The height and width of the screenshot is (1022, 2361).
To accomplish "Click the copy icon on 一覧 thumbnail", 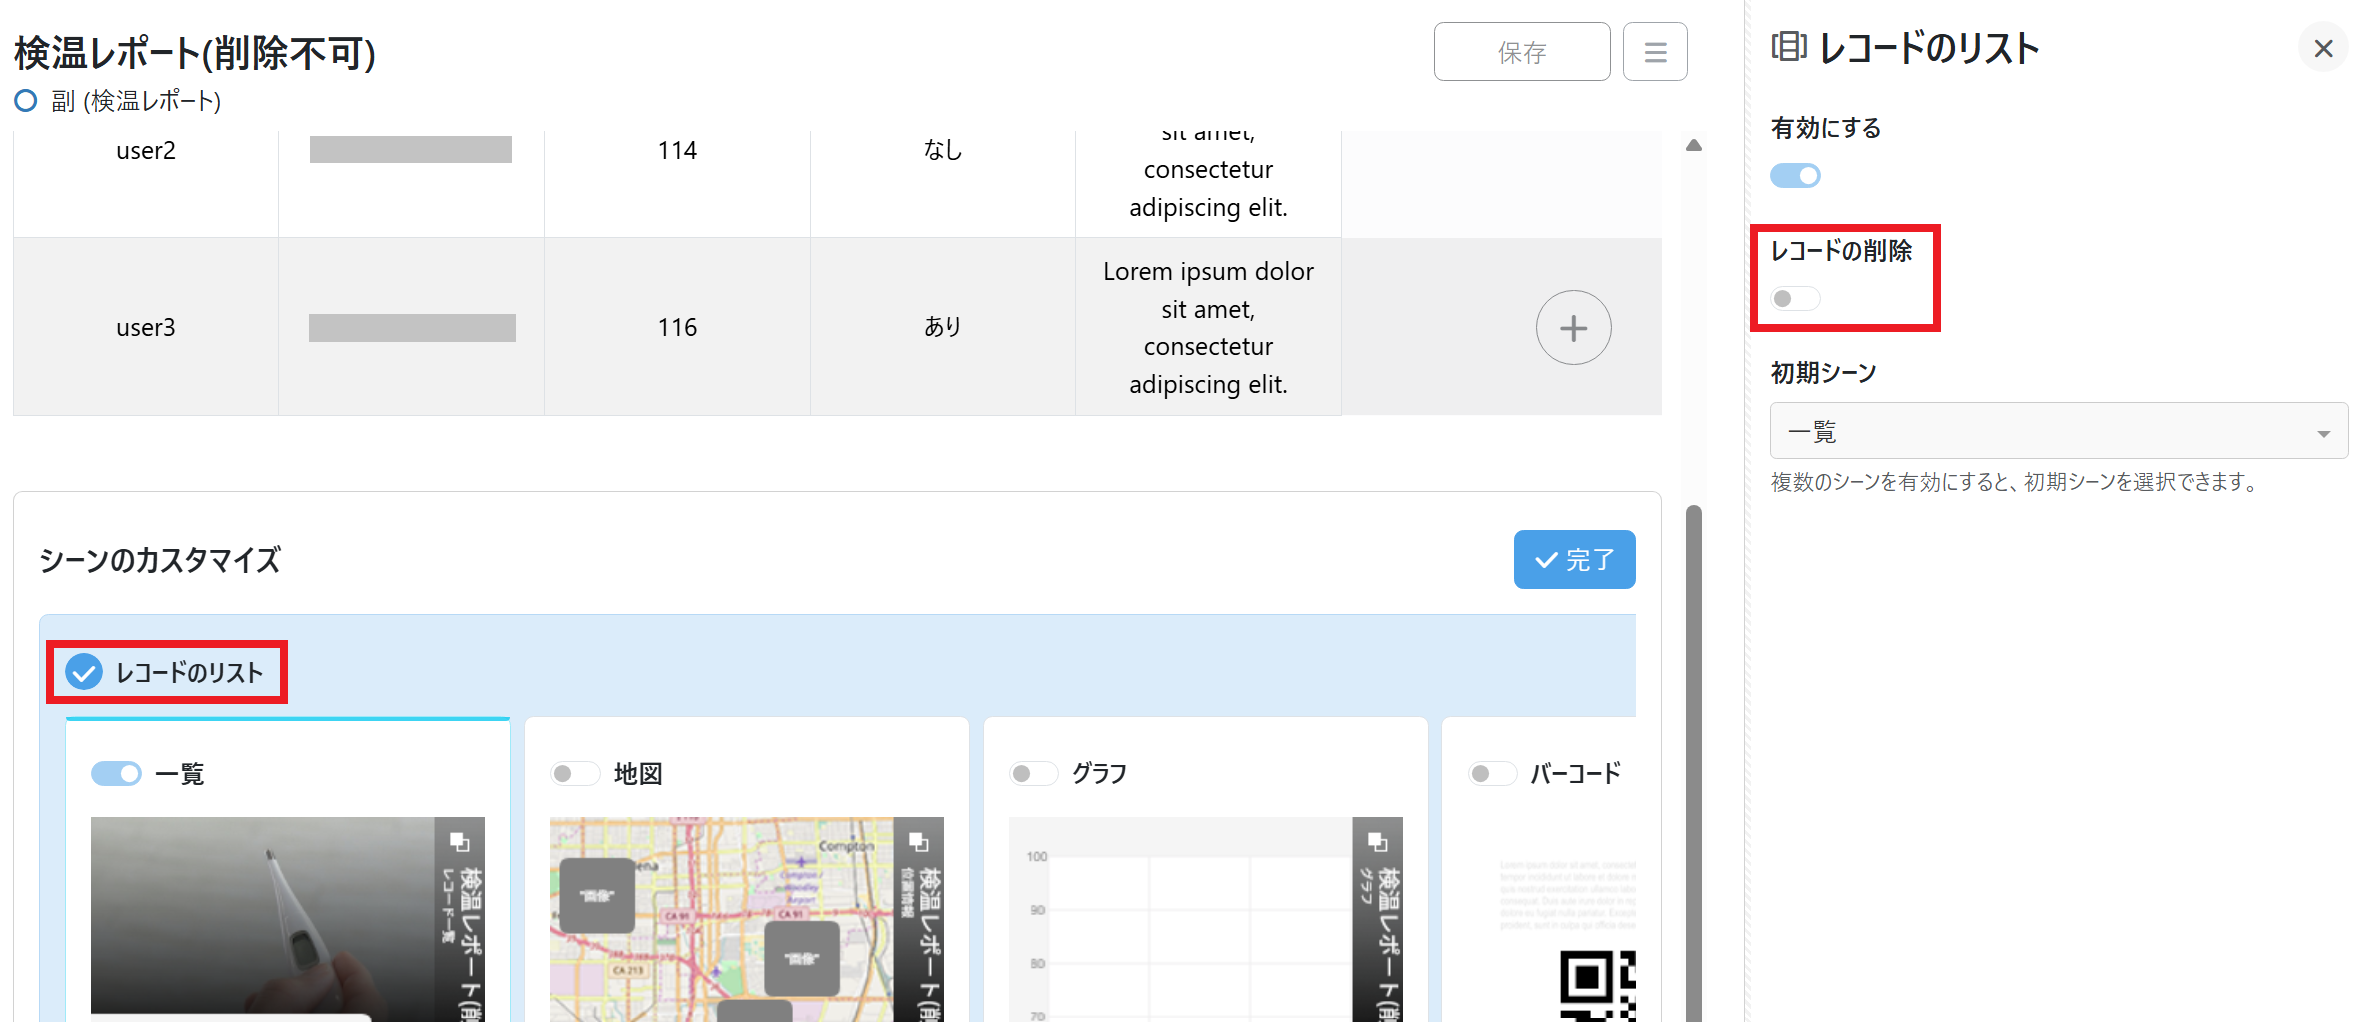I will 459,841.
